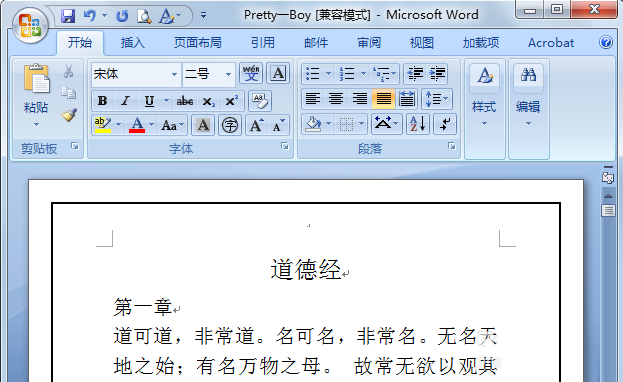This screenshot has width=623, height=382.
Task: Open font color picker arrow
Action: (x=152, y=125)
